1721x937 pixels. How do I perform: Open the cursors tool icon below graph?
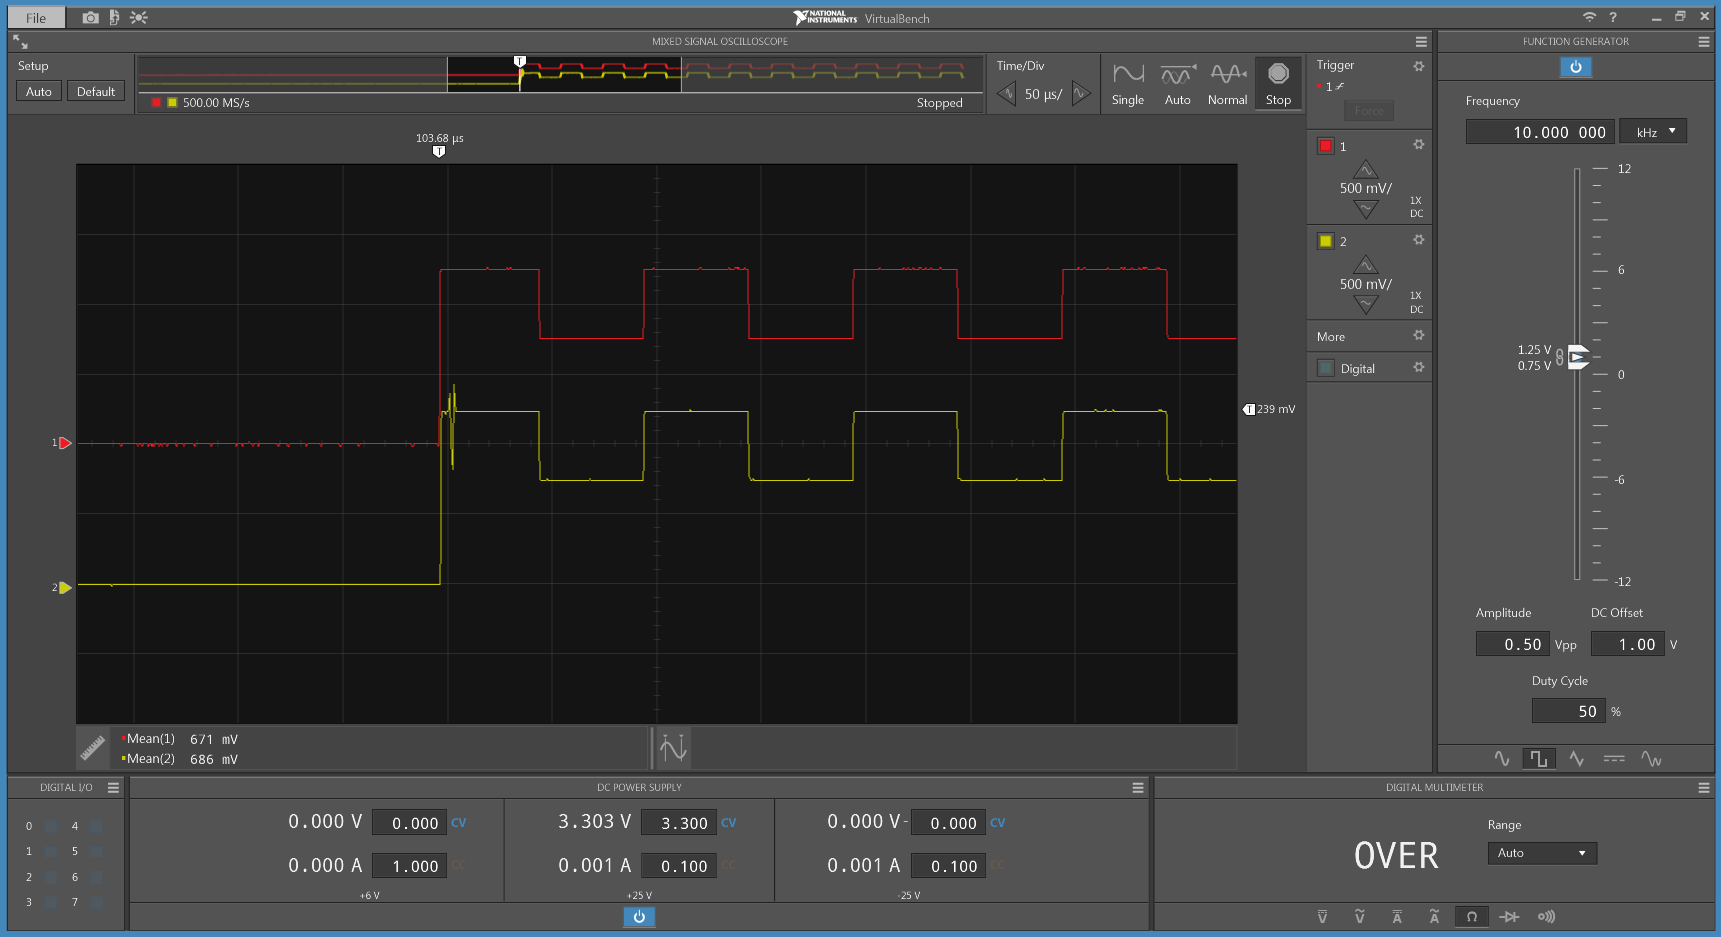coord(673,747)
